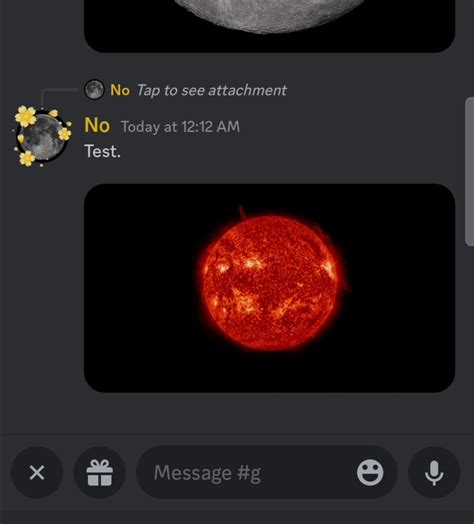Click the bottom yellow flower on avatar
The height and width of the screenshot is (524, 474).
pyautogui.click(x=27, y=158)
